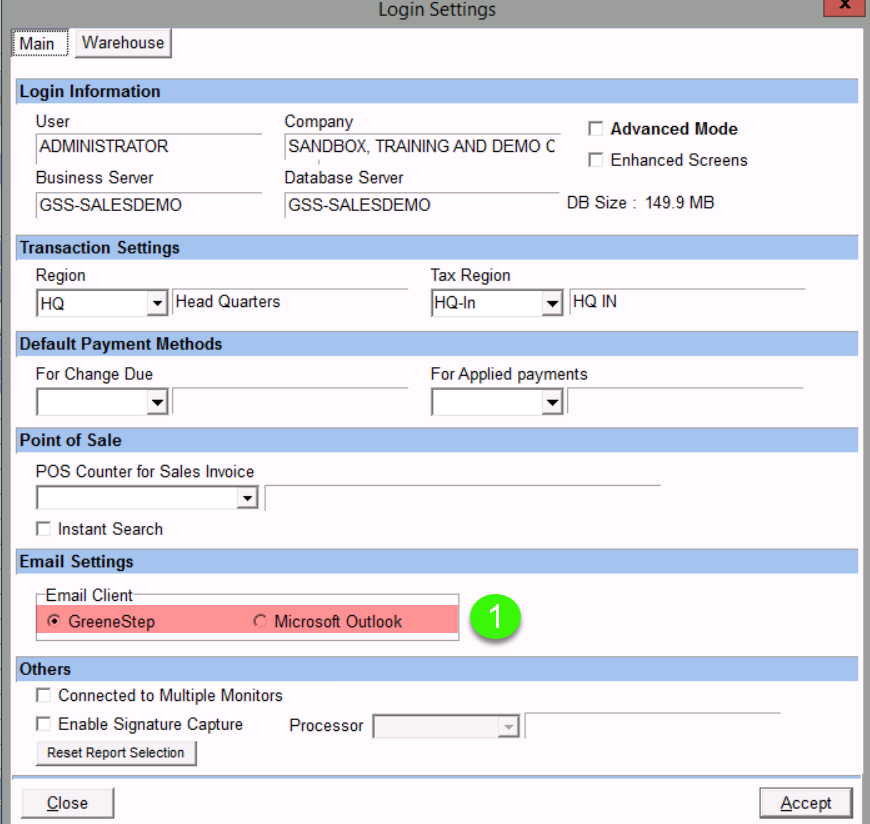Image resolution: width=870 pixels, height=824 pixels.
Task: Open POS Counter for Sales Invoice dropdown
Action: tap(248, 498)
